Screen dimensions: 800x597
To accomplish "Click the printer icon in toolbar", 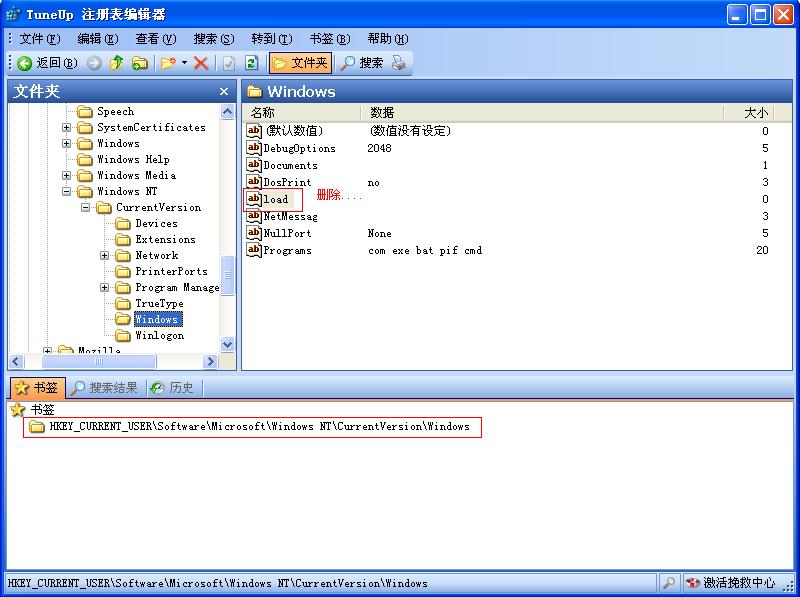I will (x=398, y=63).
